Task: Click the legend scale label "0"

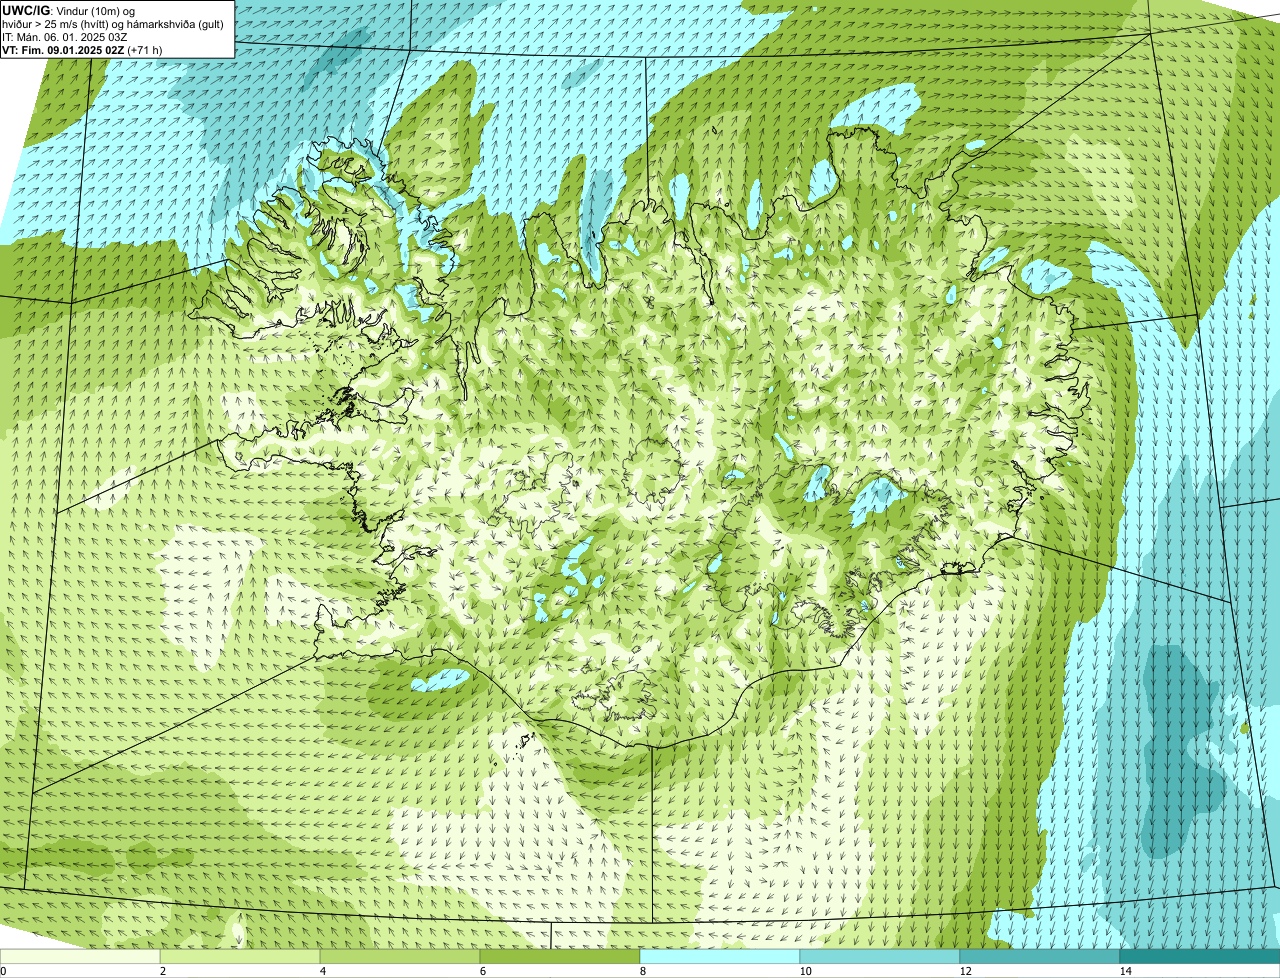Action: click(3, 971)
